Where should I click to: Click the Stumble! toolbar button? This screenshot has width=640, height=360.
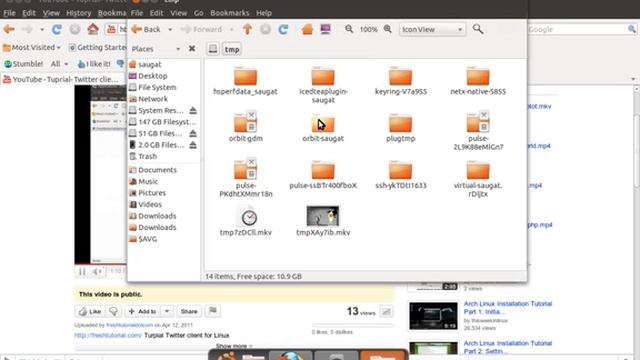tap(23, 64)
